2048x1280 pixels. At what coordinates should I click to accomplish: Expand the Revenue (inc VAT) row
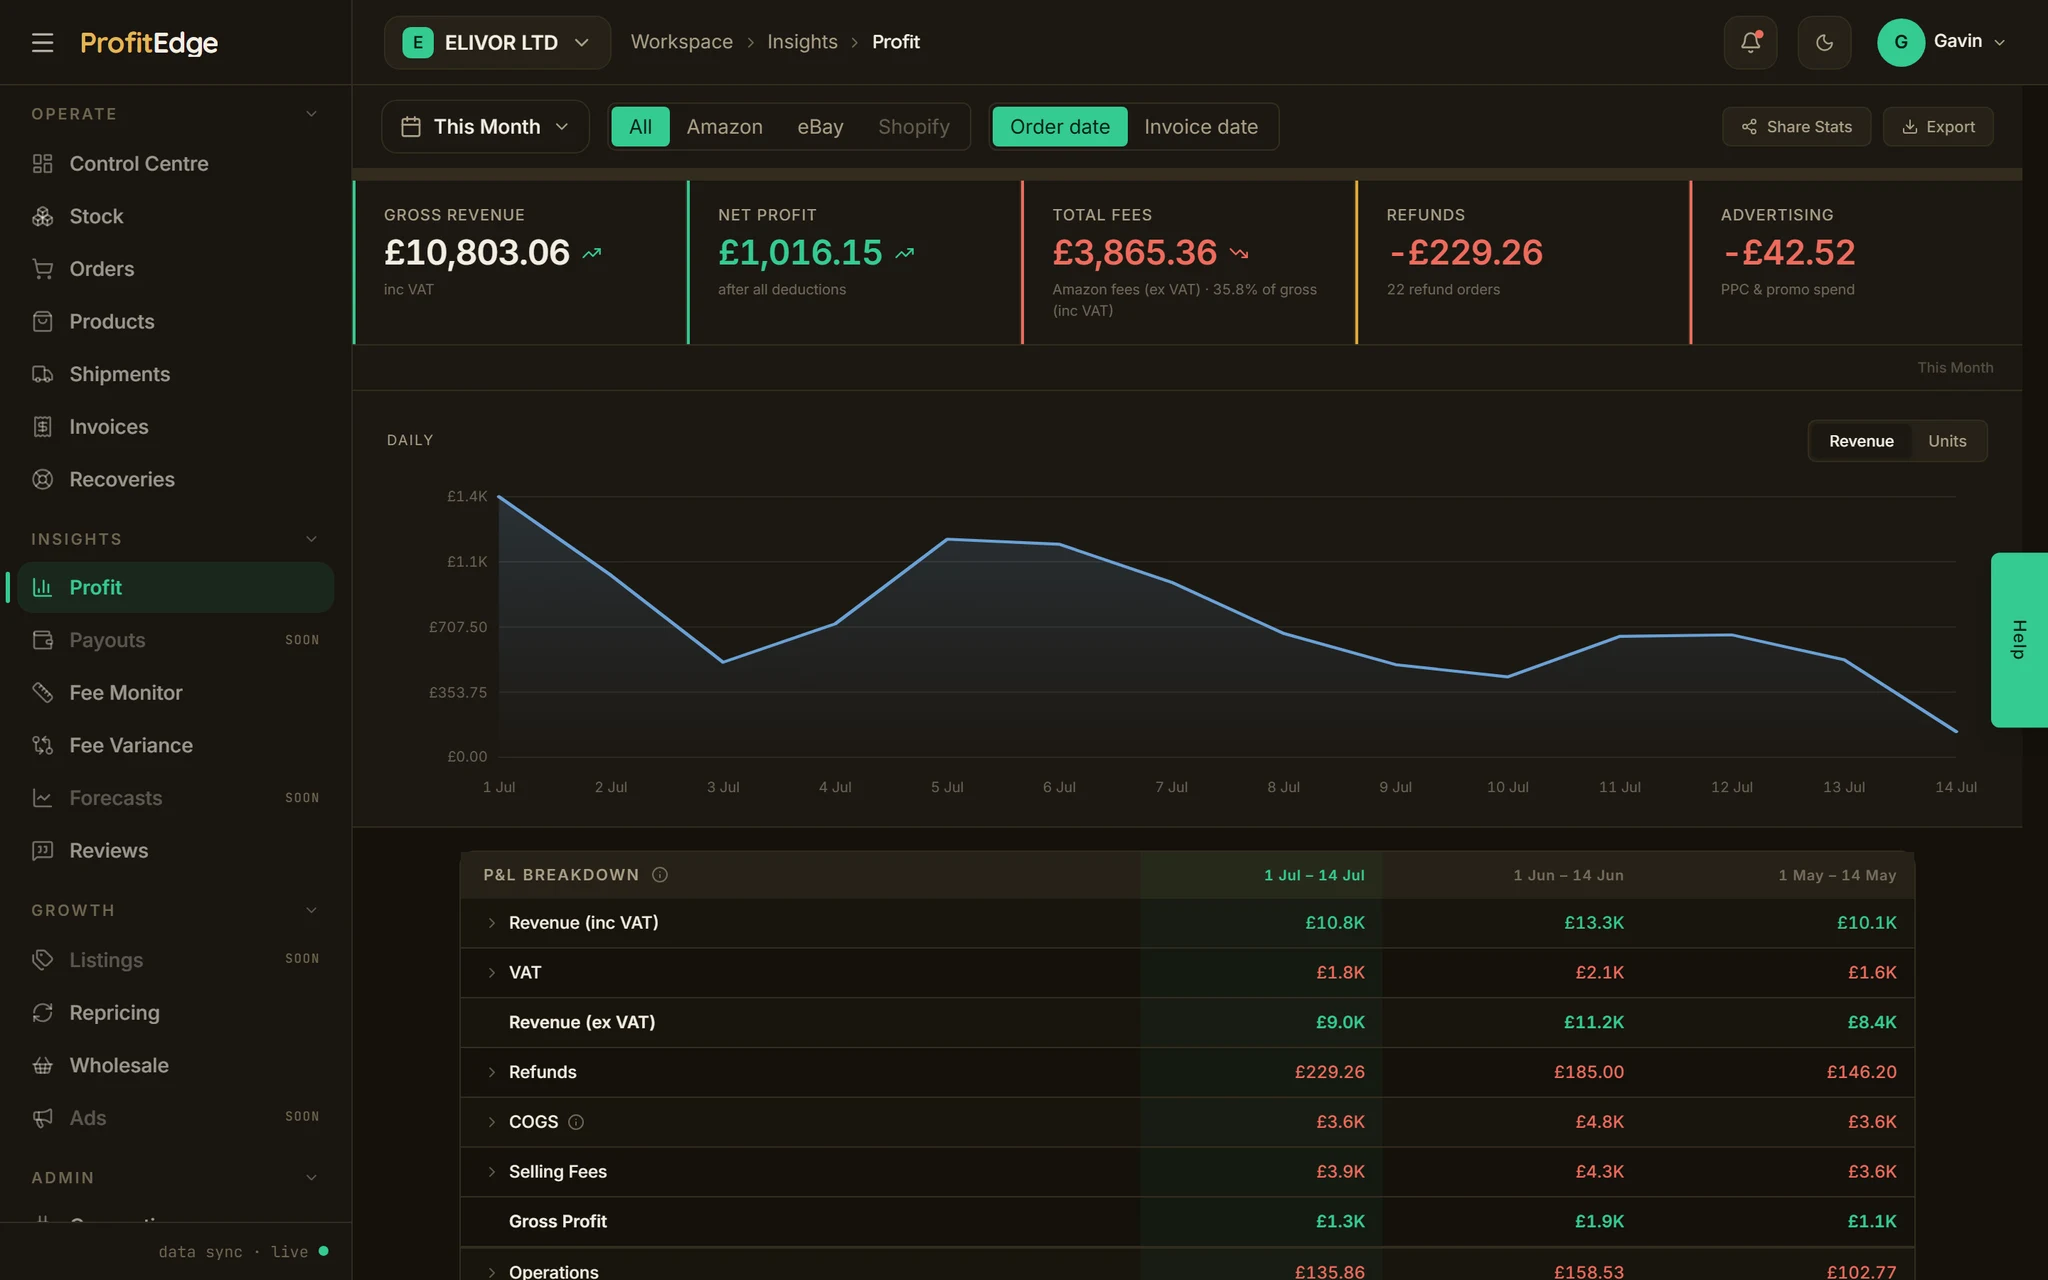pyautogui.click(x=491, y=923)
